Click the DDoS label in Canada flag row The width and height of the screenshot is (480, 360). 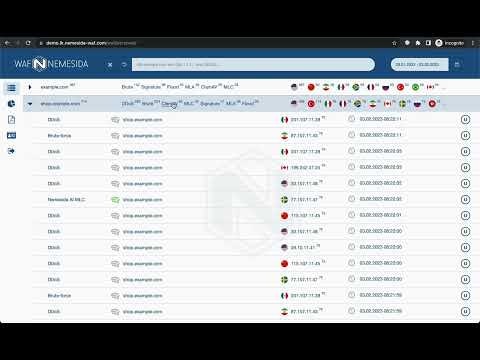pyautogui.click(x=54, y=168)
